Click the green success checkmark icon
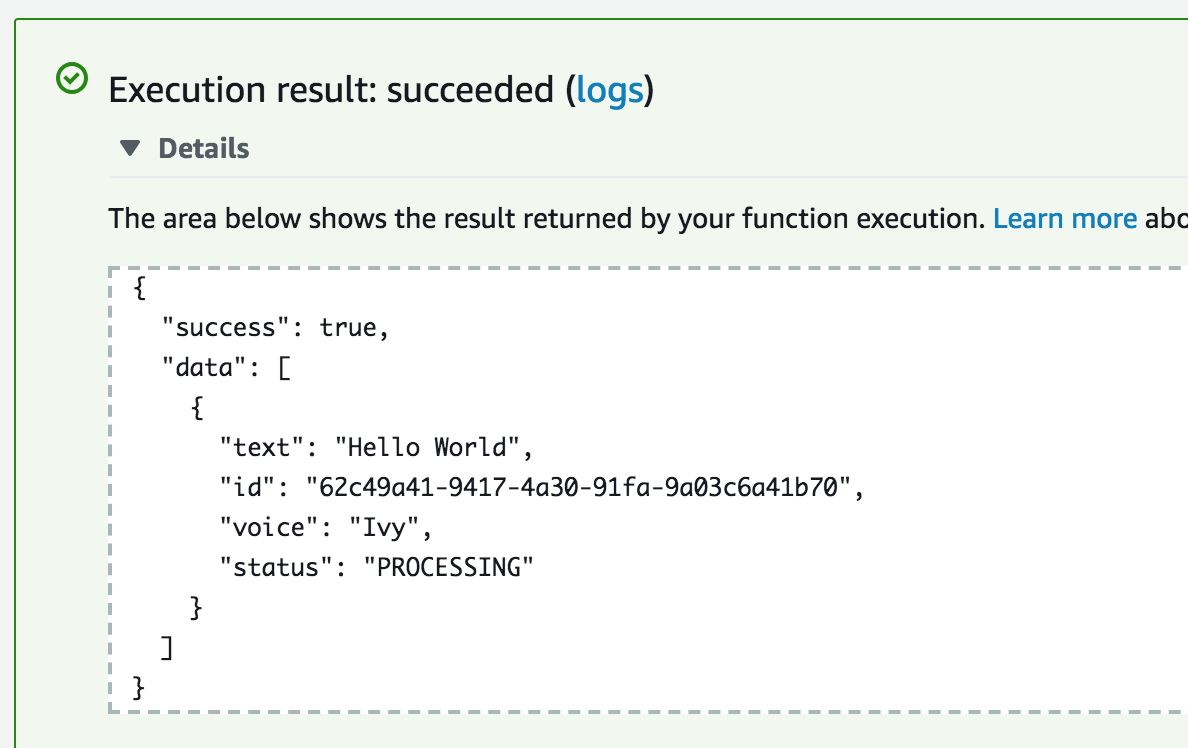Image resolution: width=1188 pixels, height=748 pixels. 72,78
